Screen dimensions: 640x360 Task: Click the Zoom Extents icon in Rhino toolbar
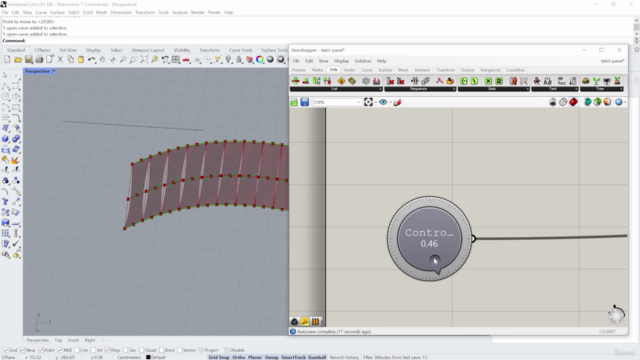(144, 60)
